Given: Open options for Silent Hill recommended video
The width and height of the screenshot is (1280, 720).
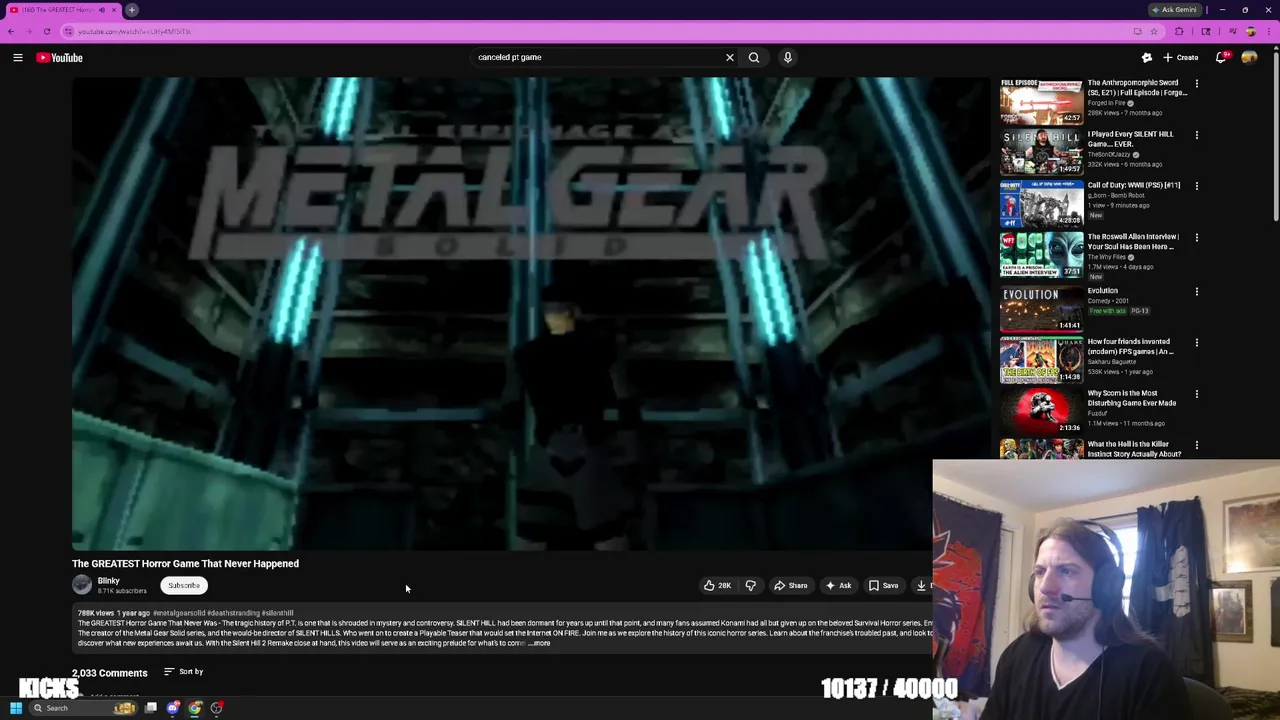Looking at the screenshot, I should [x=1197, y=135].
